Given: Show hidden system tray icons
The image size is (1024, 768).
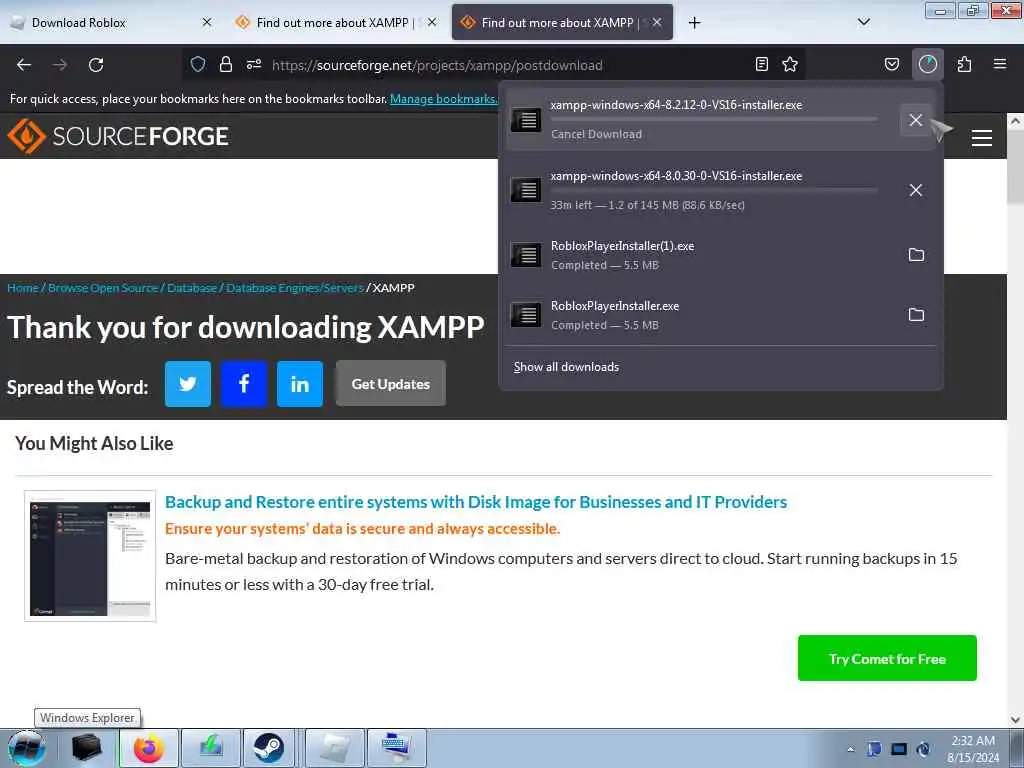Looking at the screenshot, I should tap(850, 749).
